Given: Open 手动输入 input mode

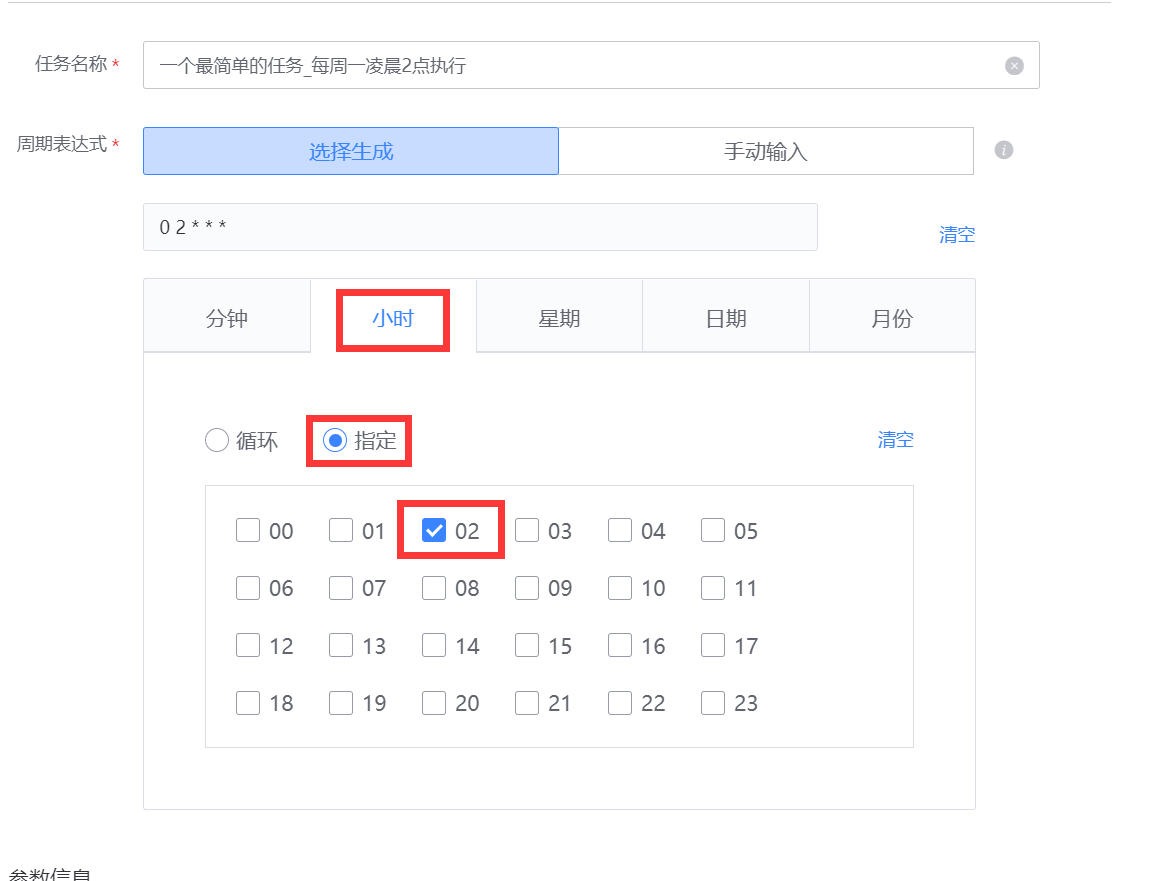Looking at the screenshot, I should click(767, 151).
